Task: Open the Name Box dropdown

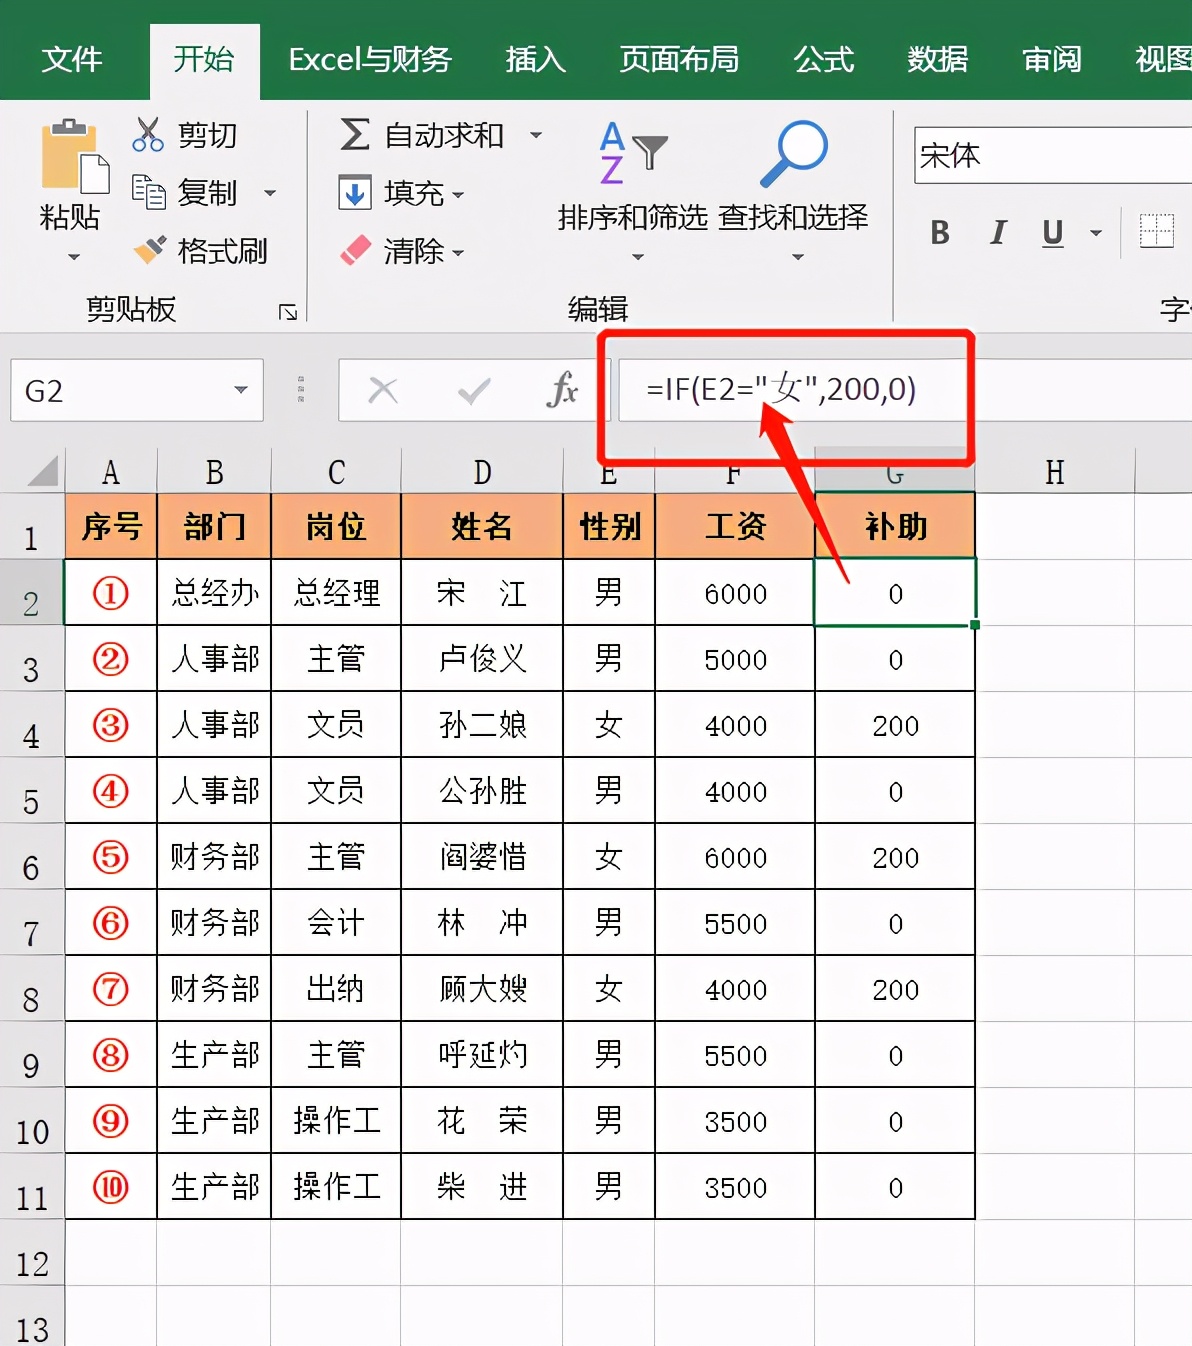Action: point(241,390)
